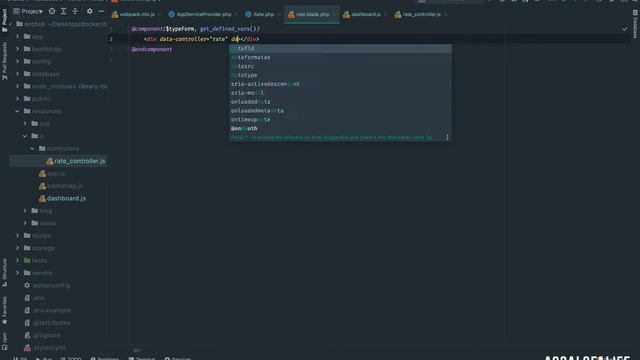This screenshot has width=640, height=360.
Task: Open the completion popup three-dots menu
Action: (x=447, y=138)
